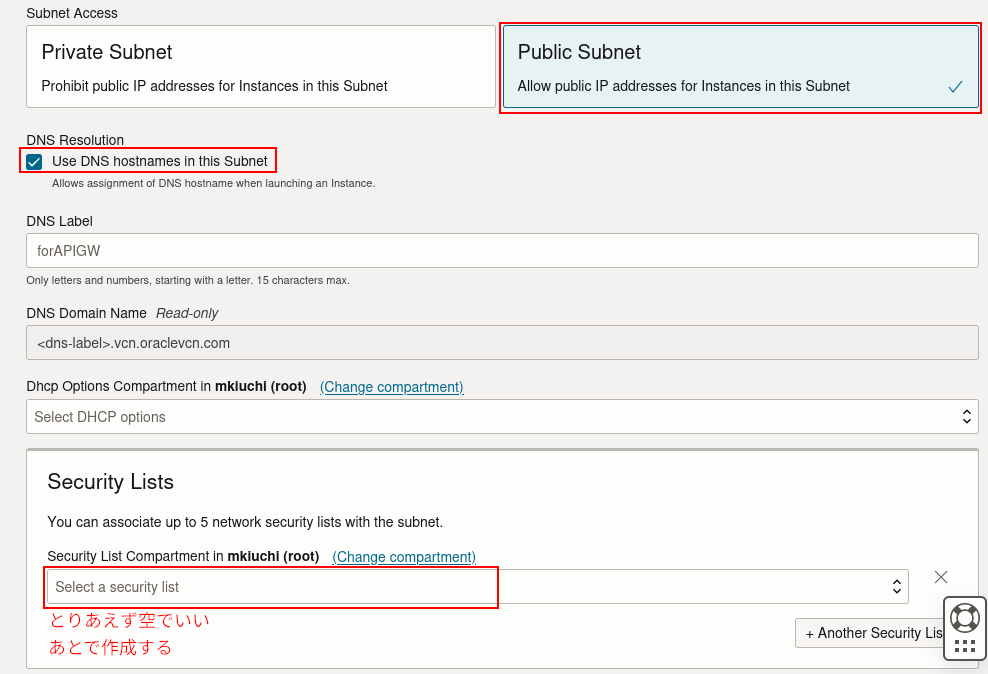Viewport: 988px width, 674px height.
Task: Click Change compartment link for Dhcp Options
Action: (391, 387)
